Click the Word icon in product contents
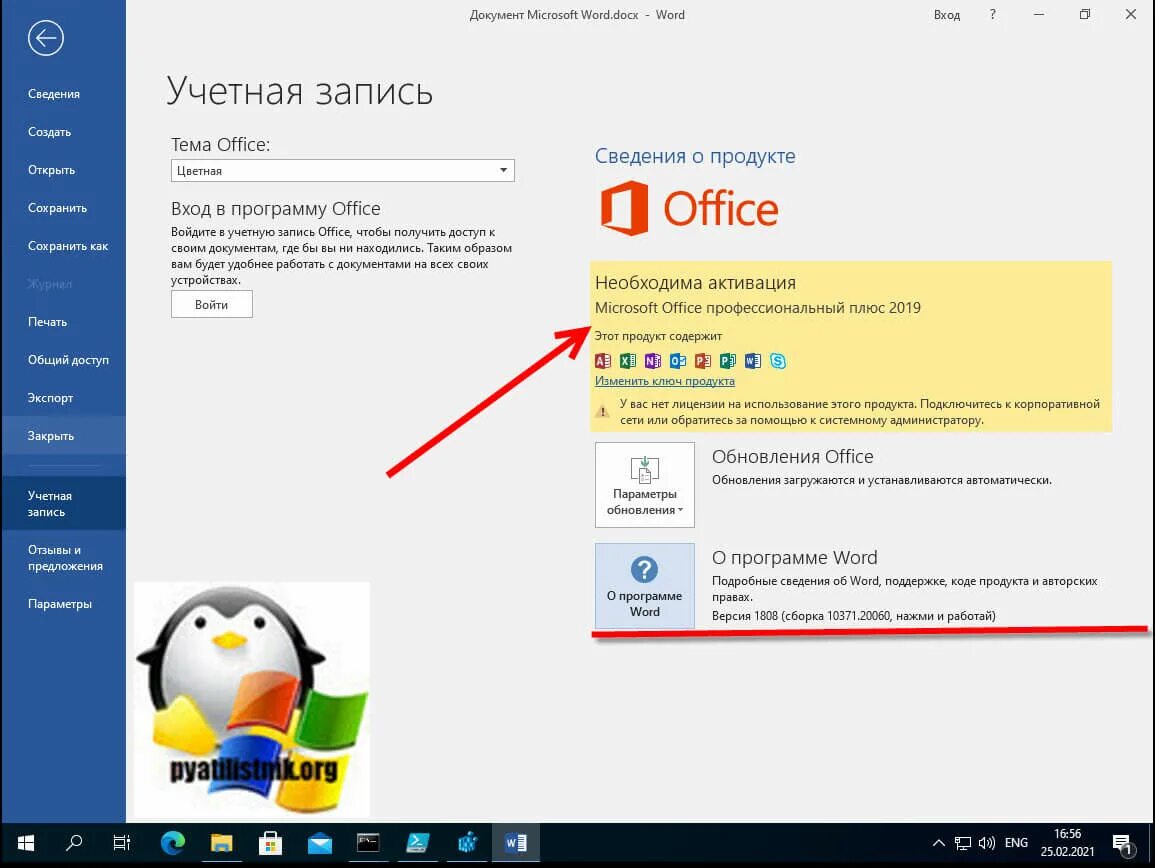The width and height of the screenshot is (1155, 868). pos(753,360)
